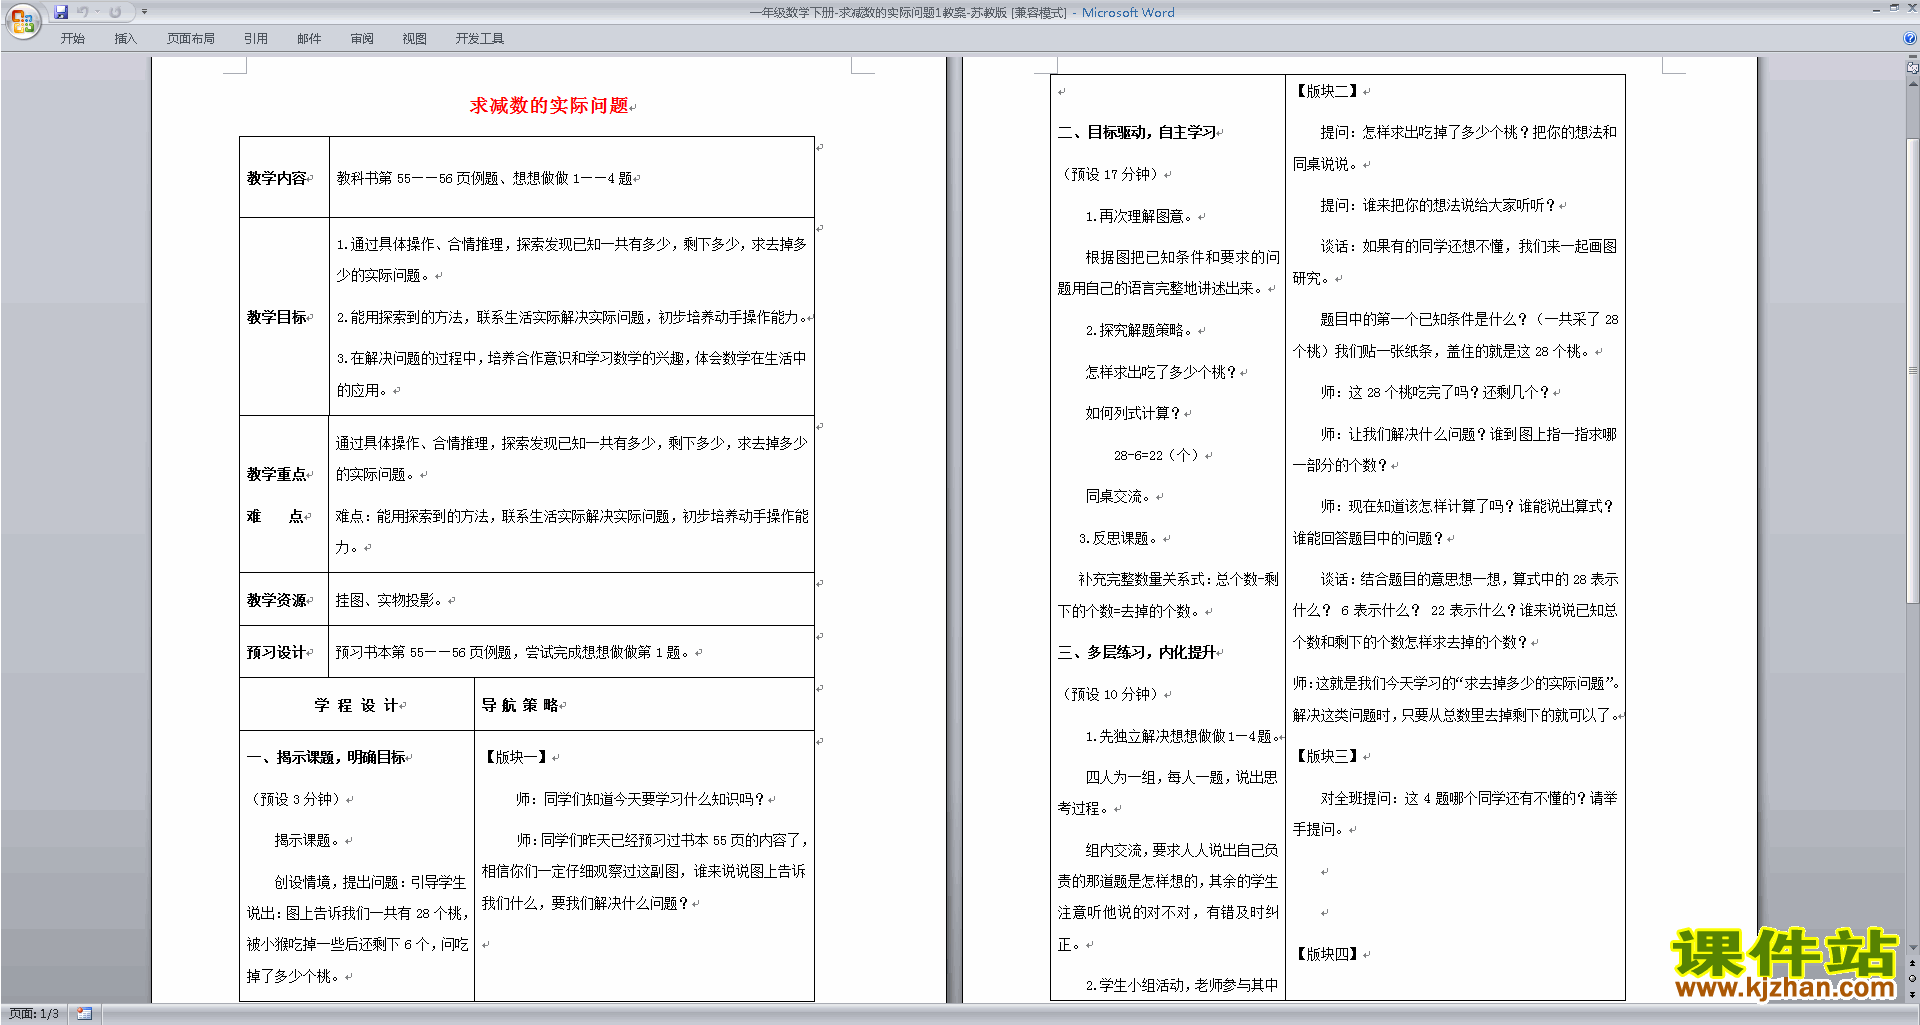
Task: Click the 导 航 策 略 header cell
Action: click(x=644, y=705)
